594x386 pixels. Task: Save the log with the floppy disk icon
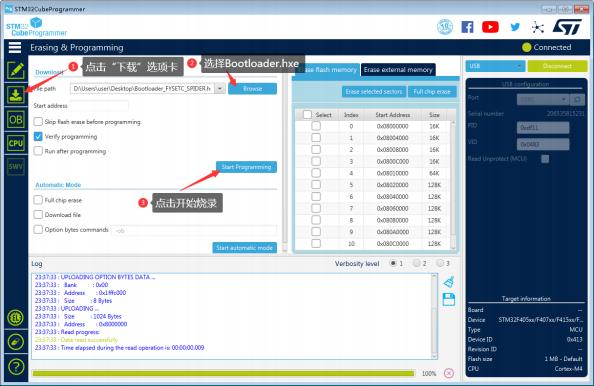coord(449,300)
